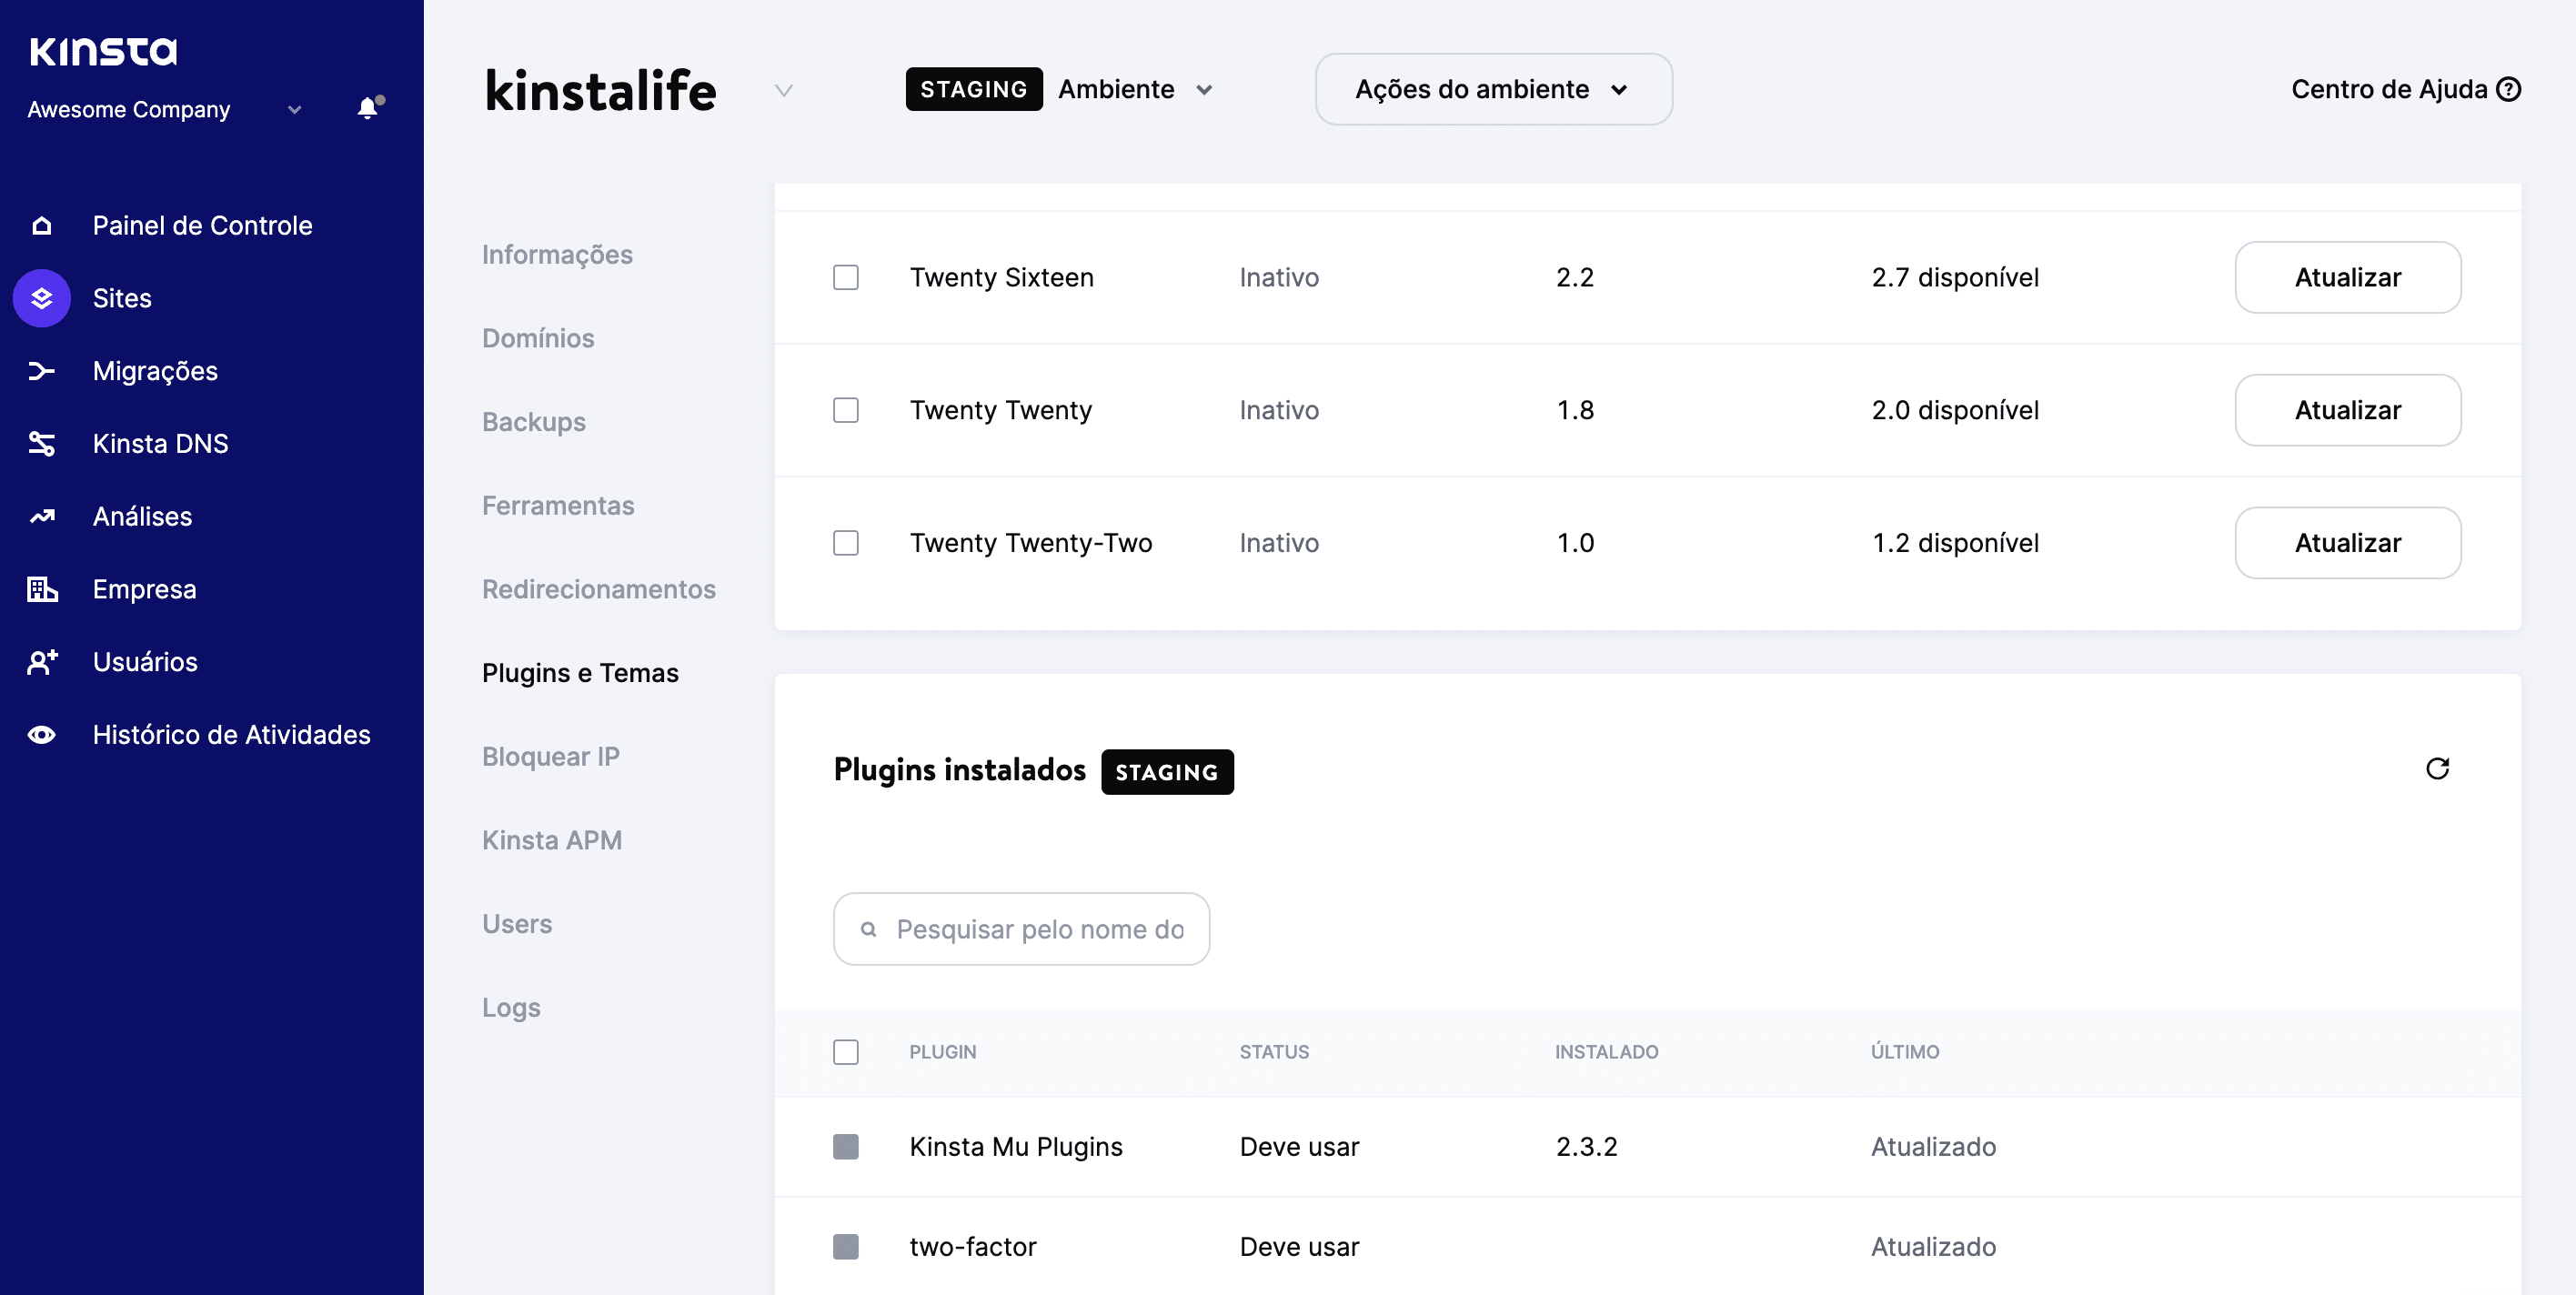Image resolution: width=2576 pixels, height=1295 pixels.
Task: Select the Kinsta Mu Plugins checkbox
Action: tap(845, 1147)
